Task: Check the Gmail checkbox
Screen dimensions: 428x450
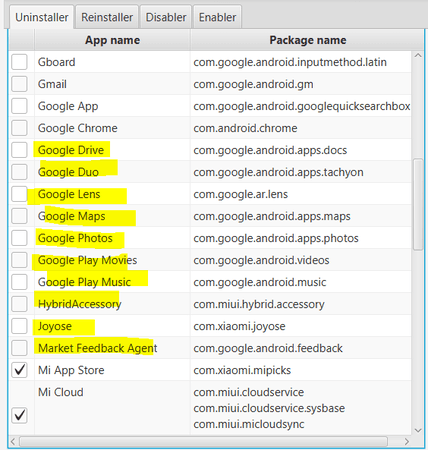Action: (19, 84)
